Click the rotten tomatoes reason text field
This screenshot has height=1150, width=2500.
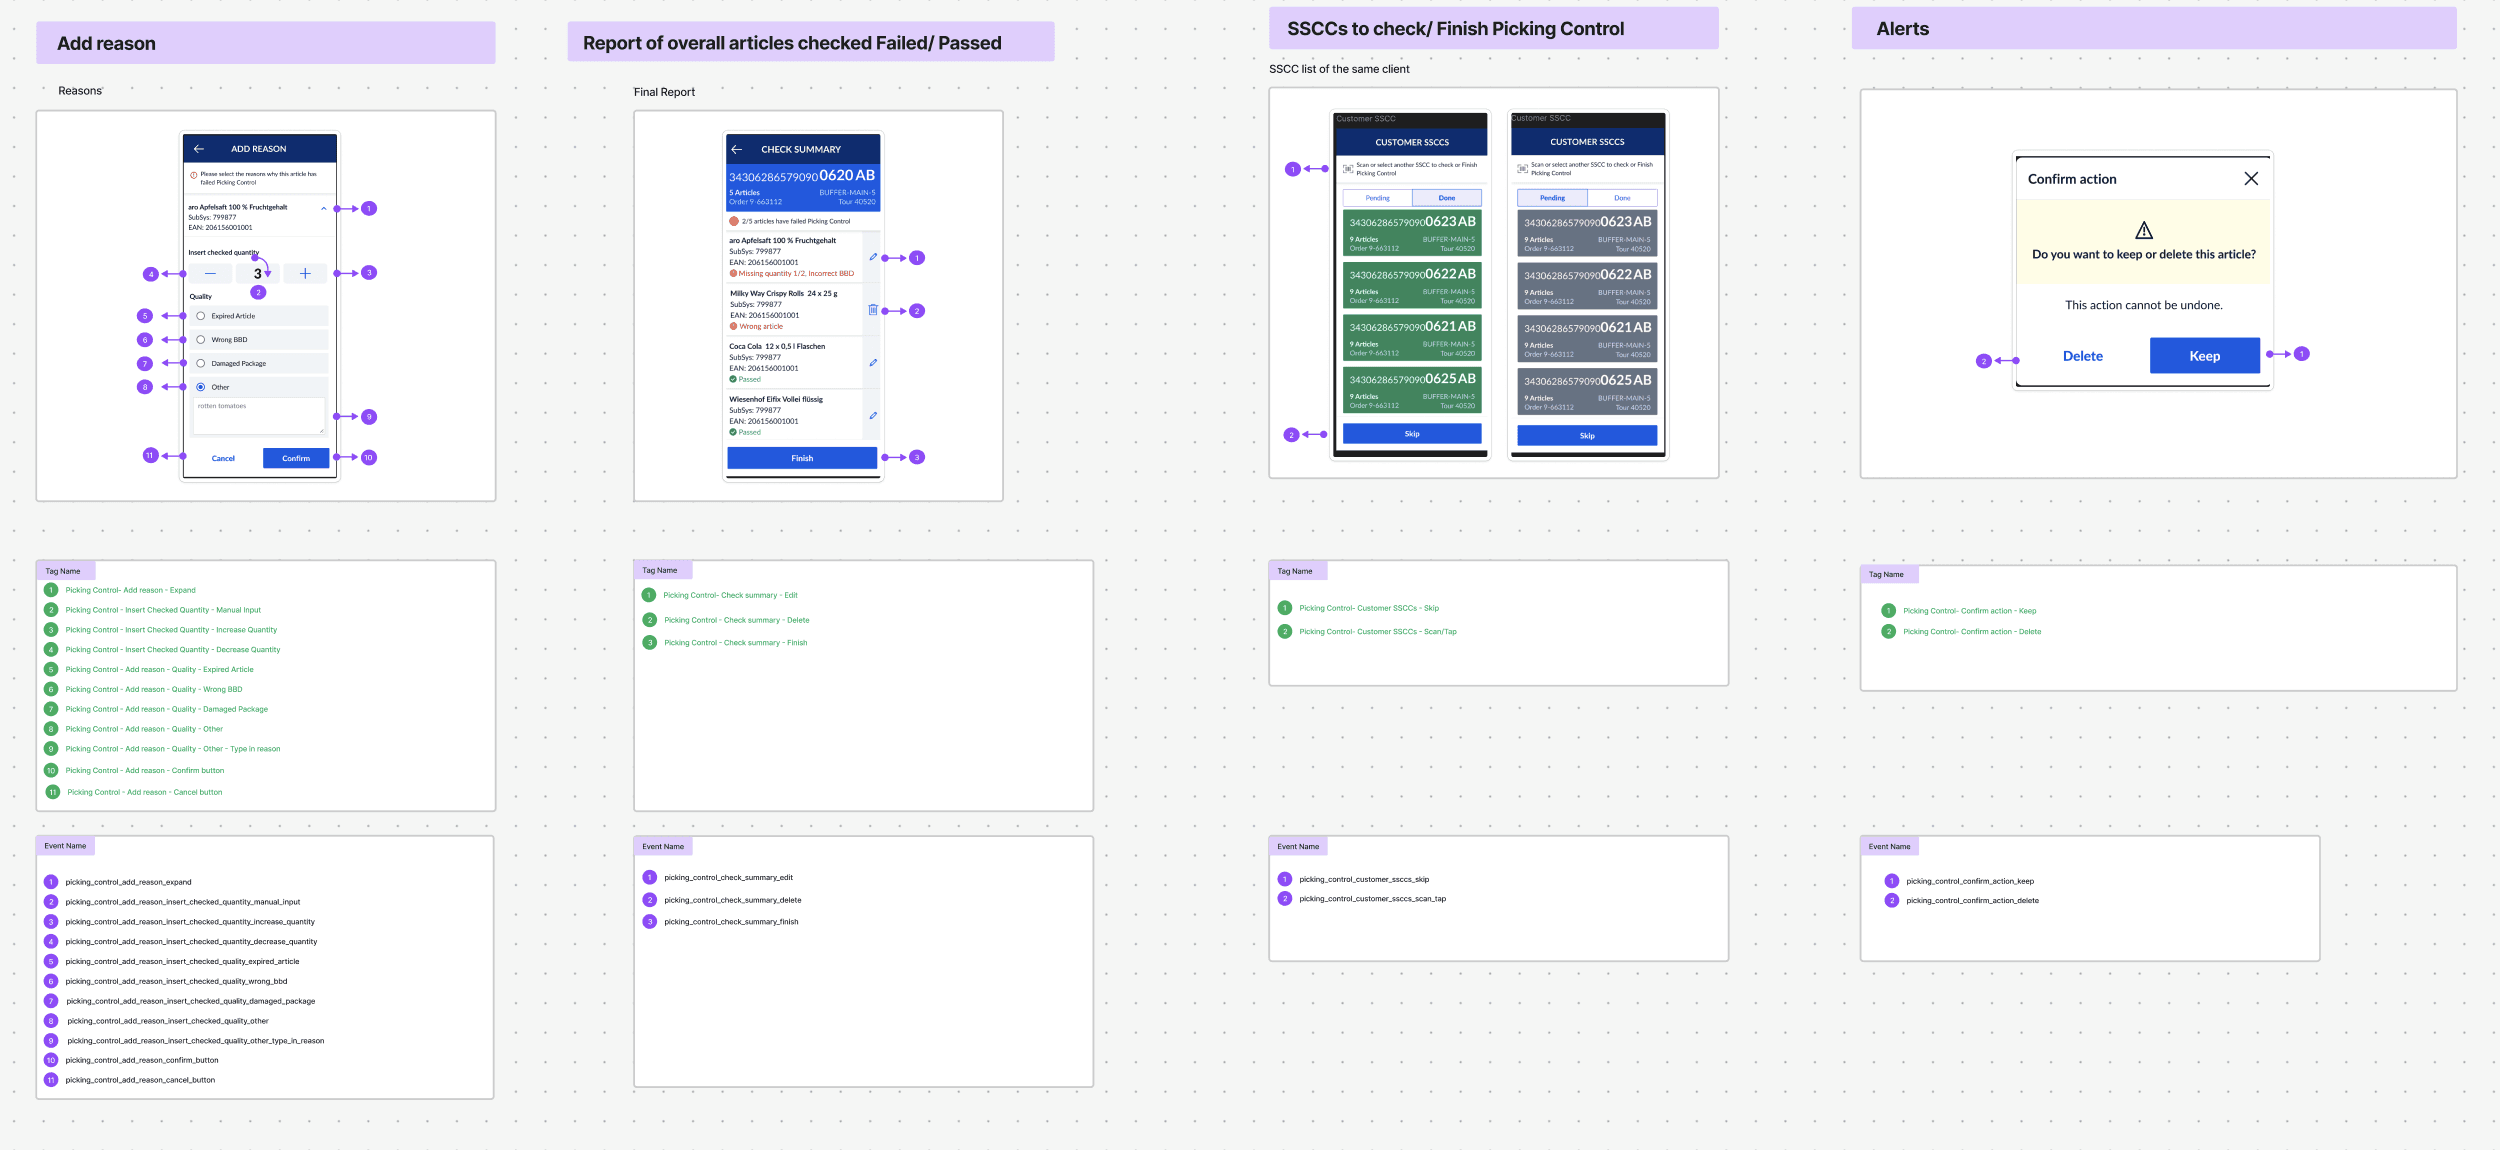(x=258, y=416)
